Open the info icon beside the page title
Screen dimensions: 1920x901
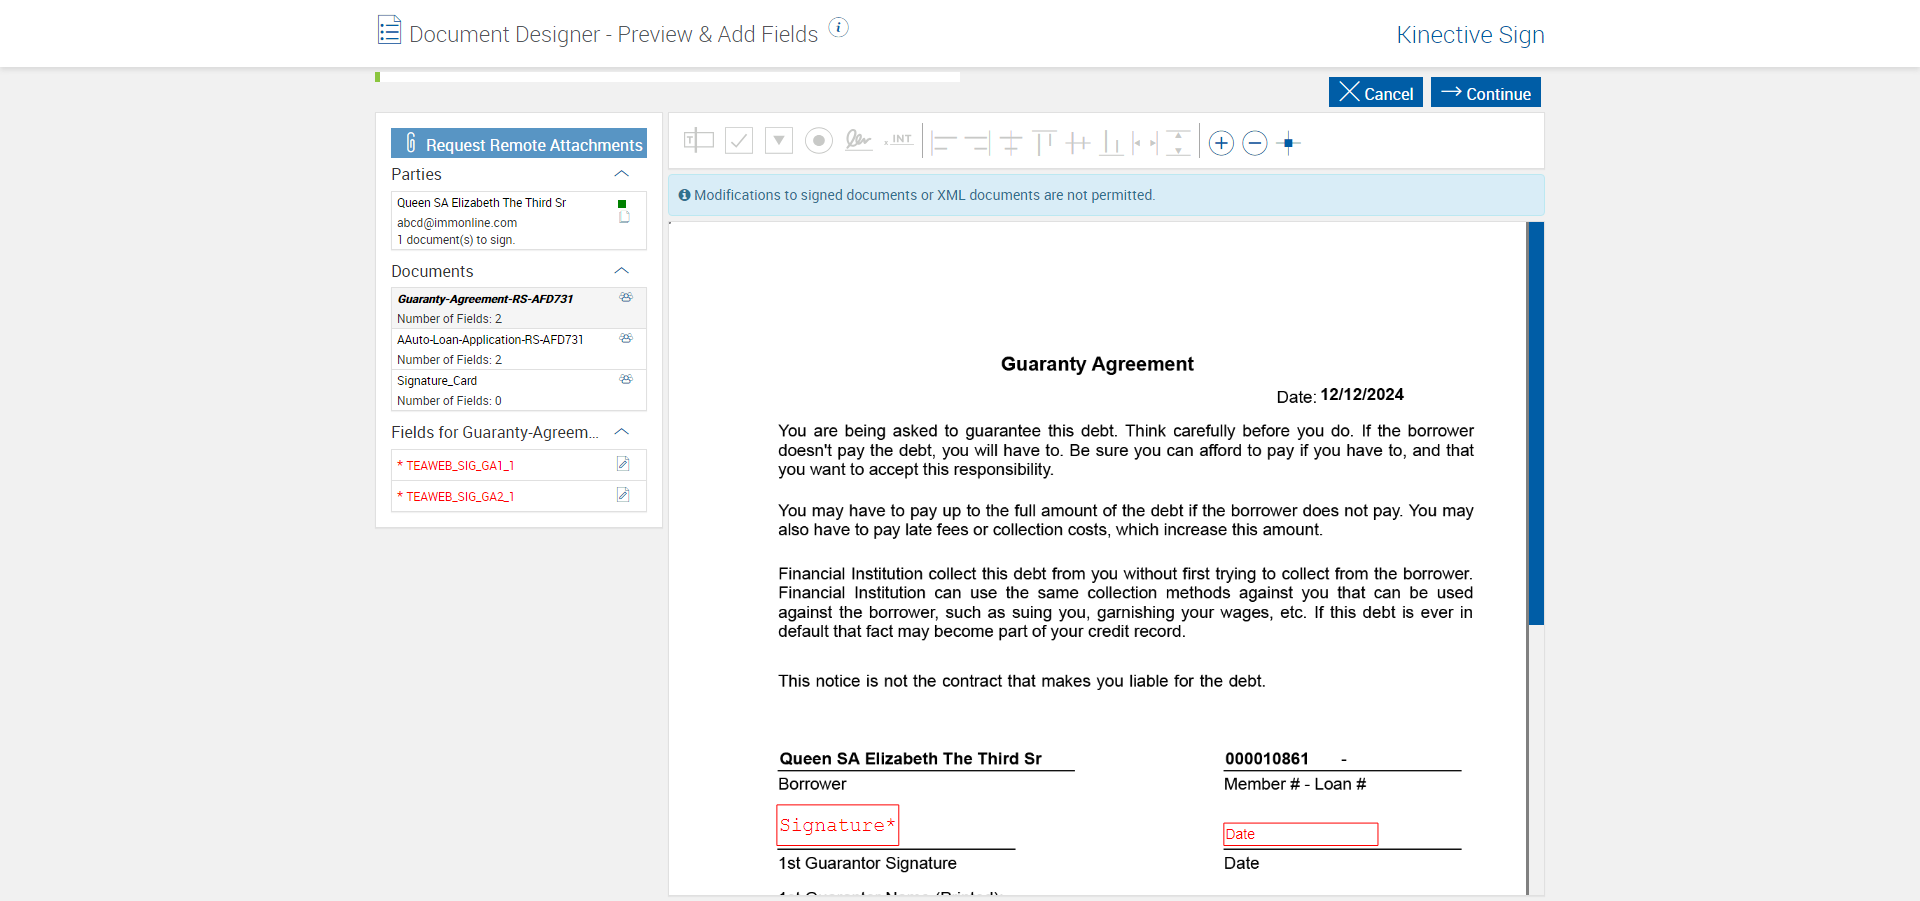click(839, 27)
